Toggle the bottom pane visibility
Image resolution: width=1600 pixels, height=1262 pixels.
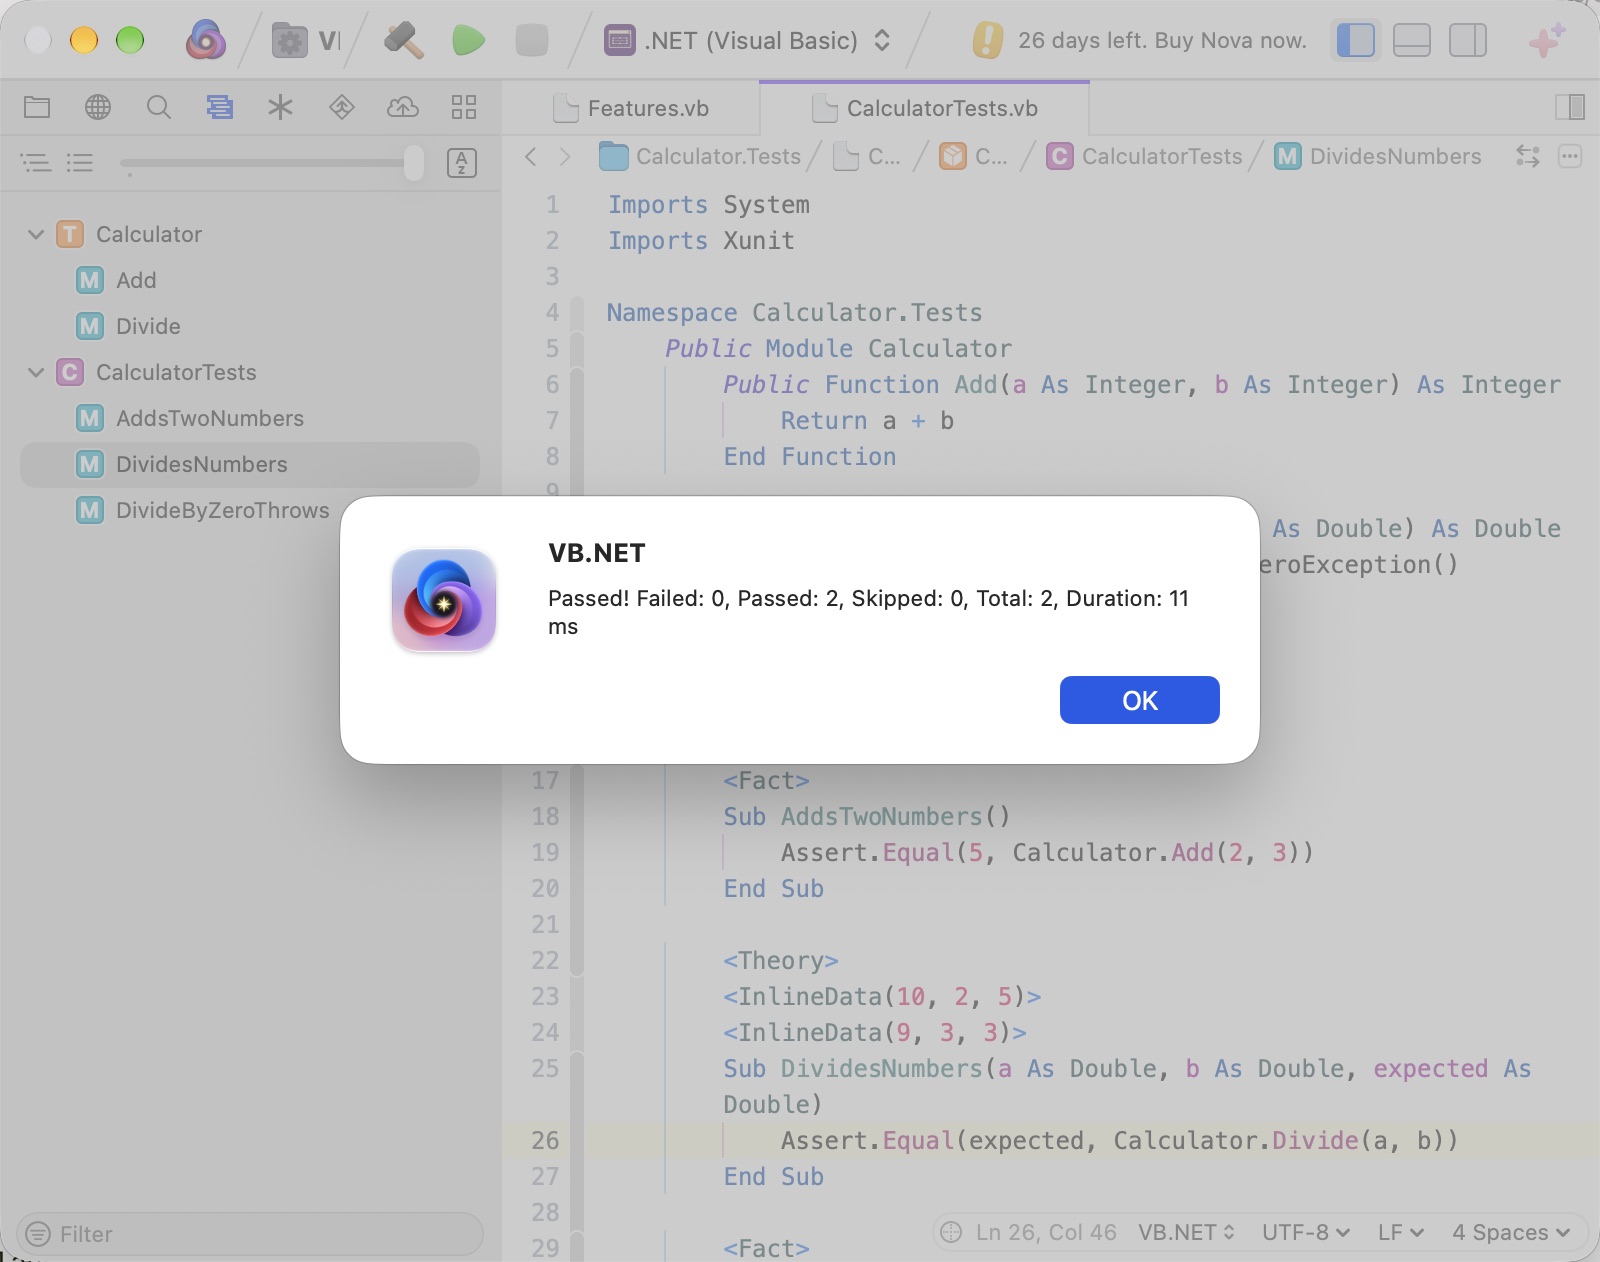tap(1412, 41)
